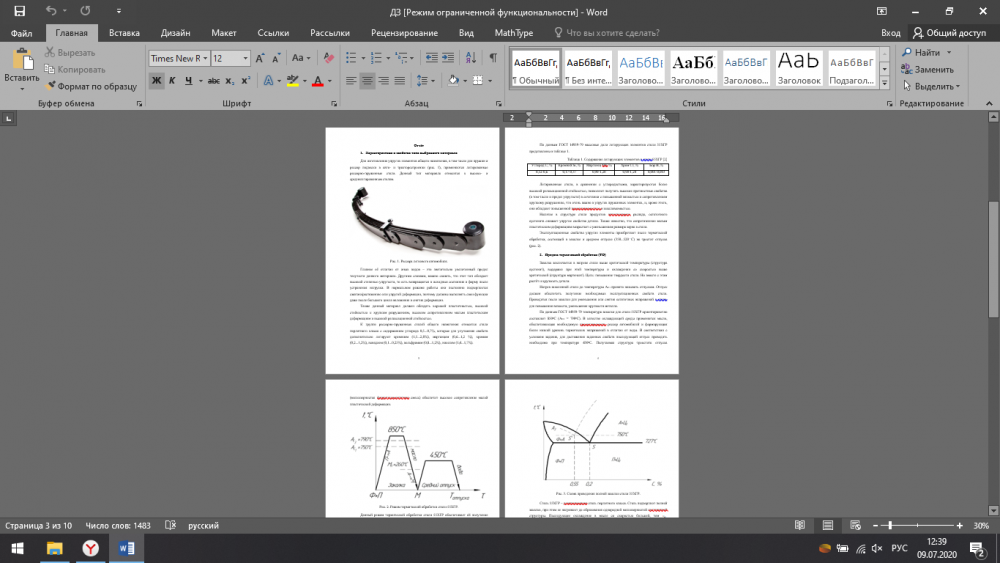Click the subscript formatting icon
This screenshot has height=563, width=1000.
[x=228, y=81]
